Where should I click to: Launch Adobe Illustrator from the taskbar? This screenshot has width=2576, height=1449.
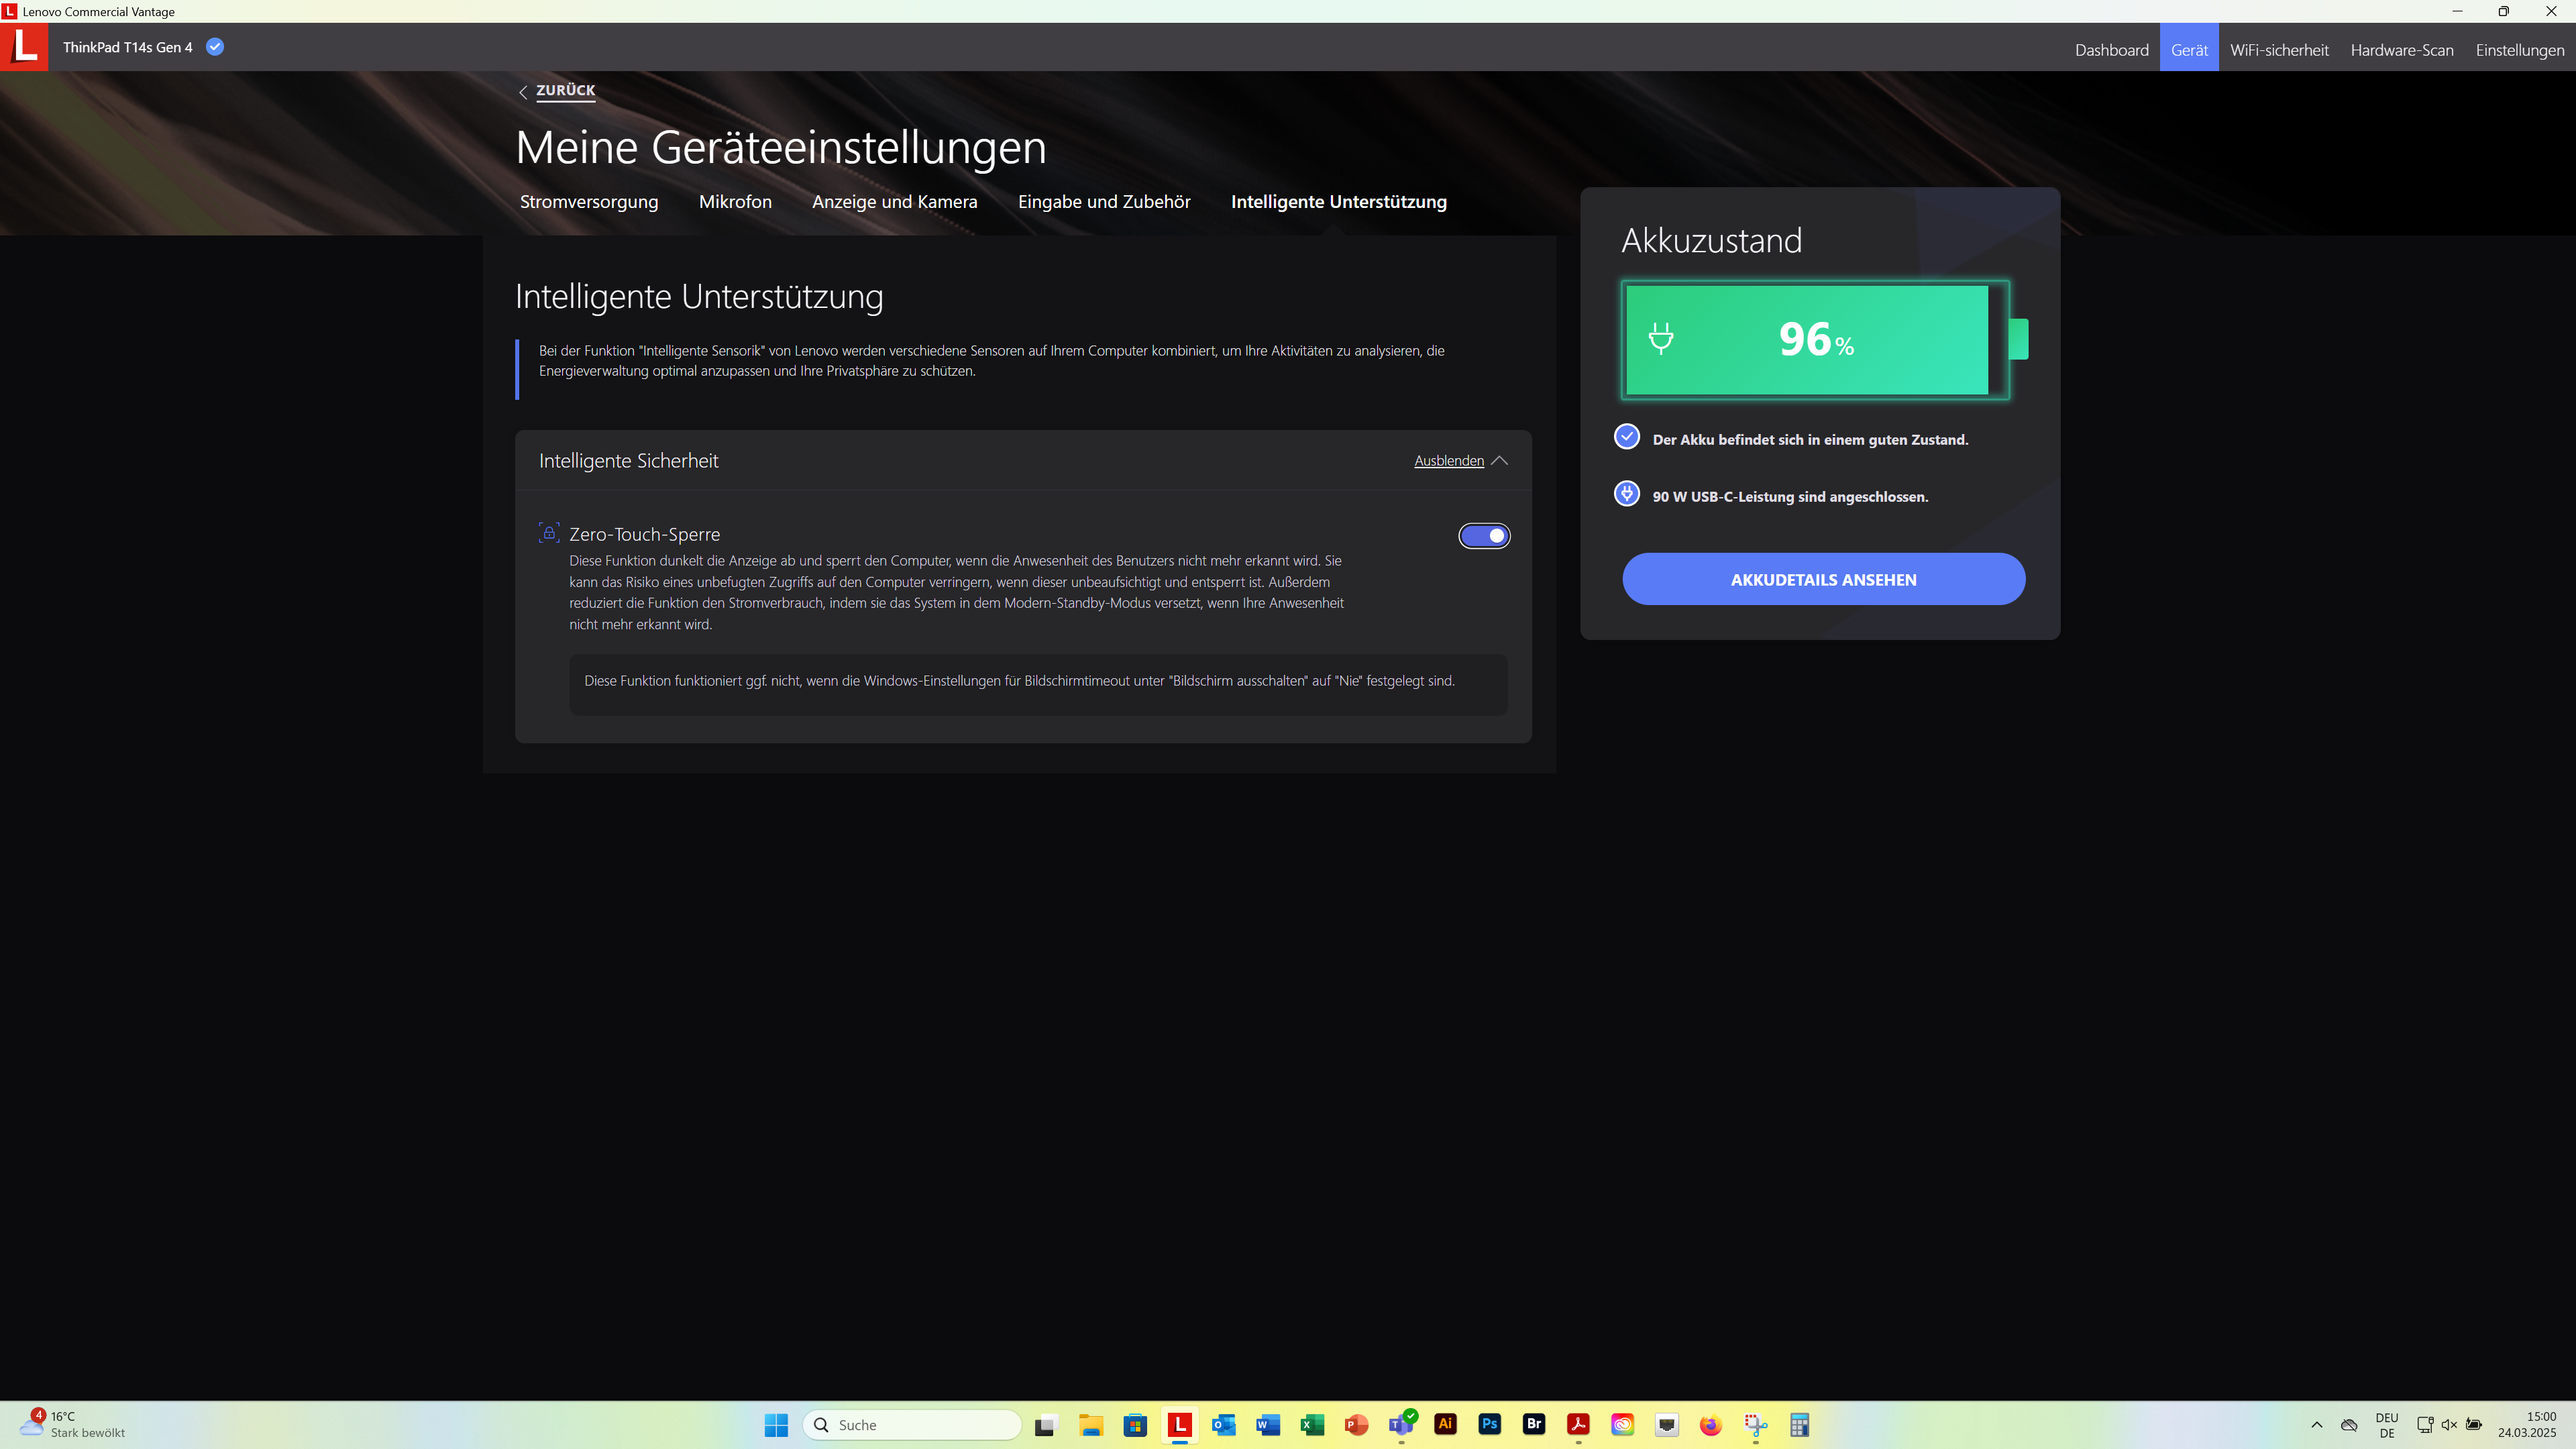click(1445, 1424)
